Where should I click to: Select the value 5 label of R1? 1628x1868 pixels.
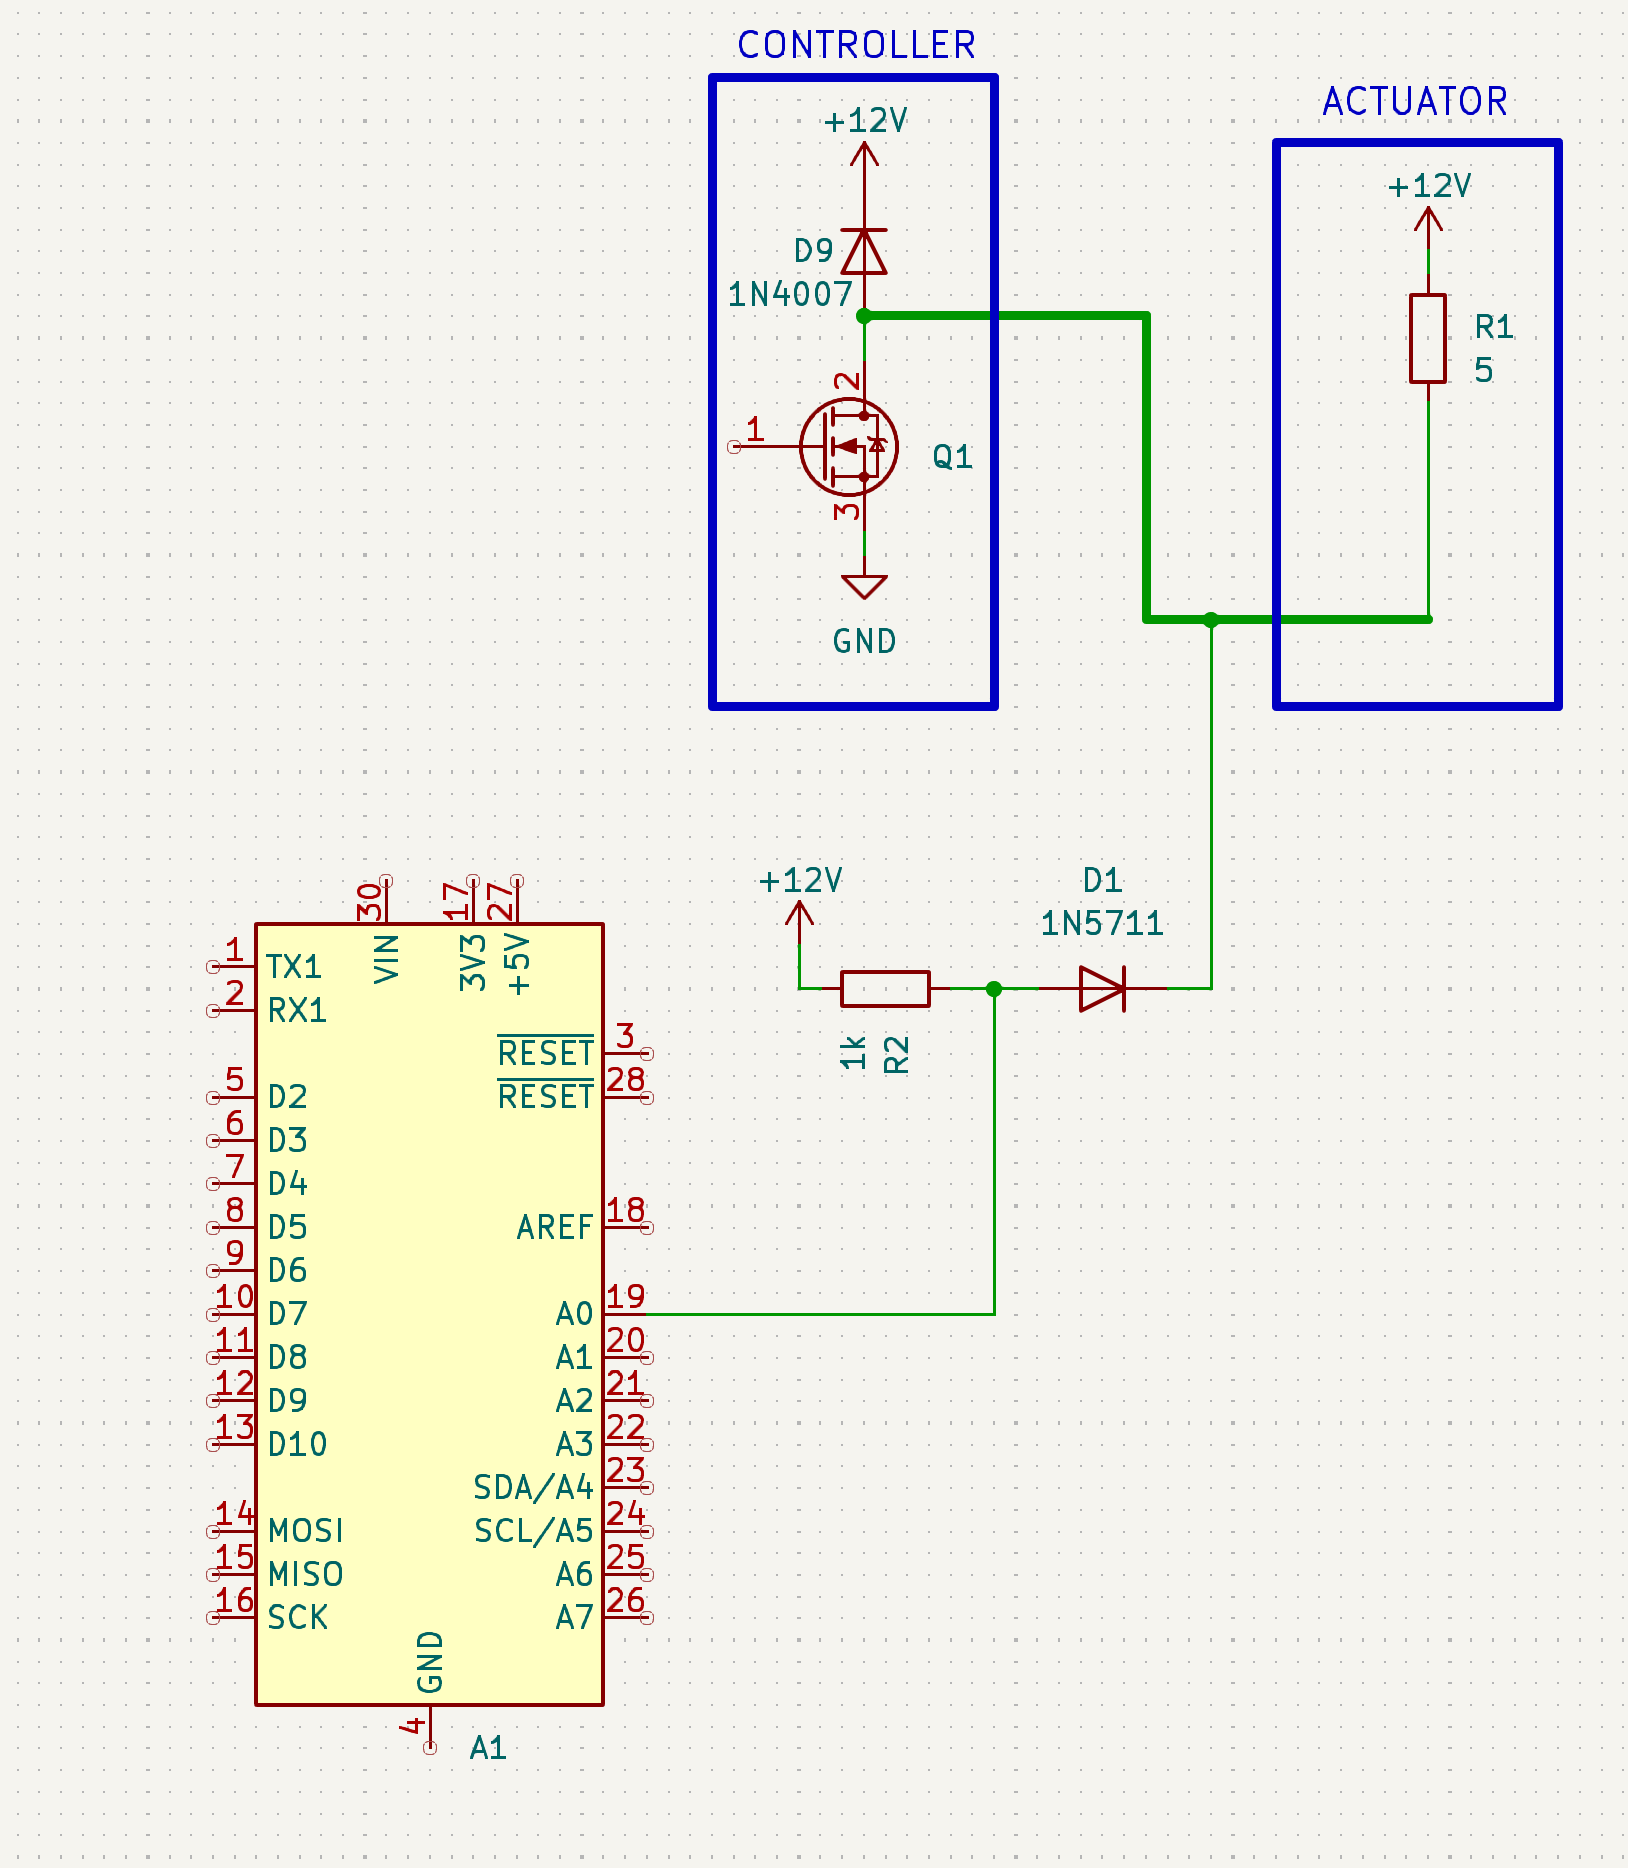tap(1484, 370)
